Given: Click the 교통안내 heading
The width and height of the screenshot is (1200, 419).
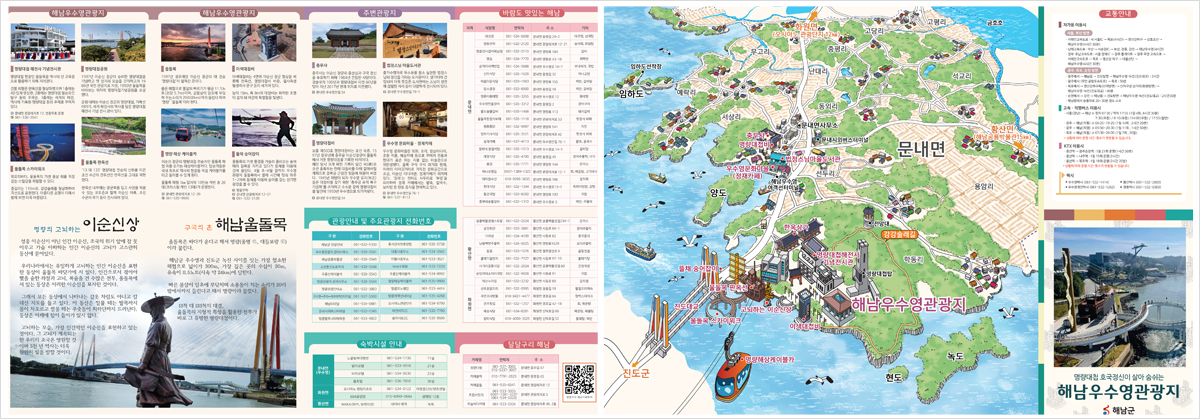Looking at the screenshot, I should point(1118,13).
